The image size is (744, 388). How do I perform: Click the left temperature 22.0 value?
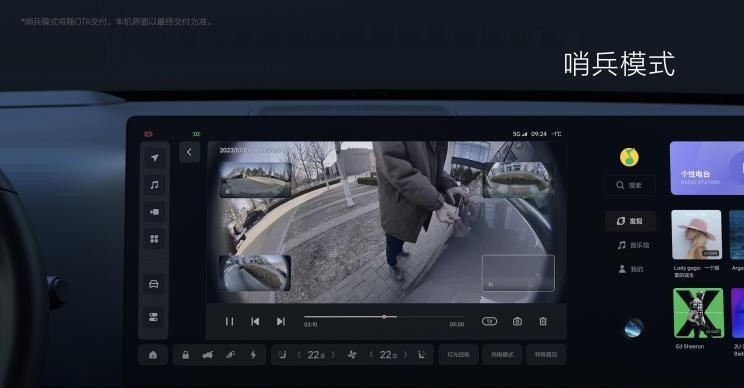tap(316, 355)
